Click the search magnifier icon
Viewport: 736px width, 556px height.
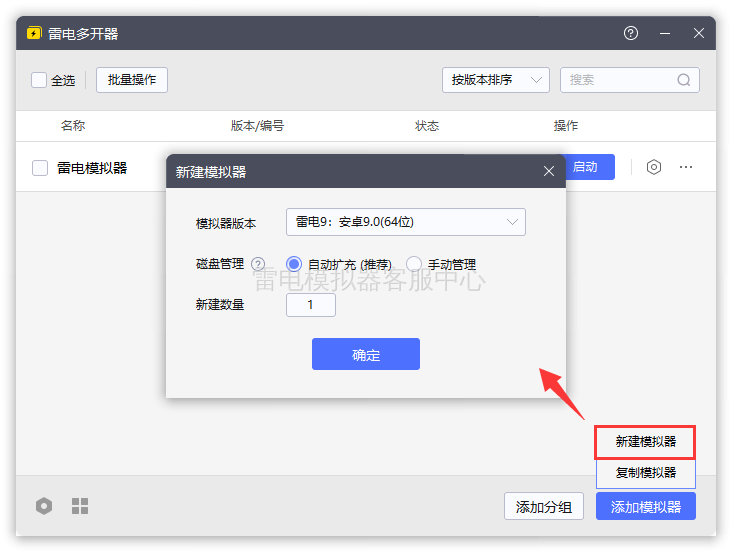683,80
